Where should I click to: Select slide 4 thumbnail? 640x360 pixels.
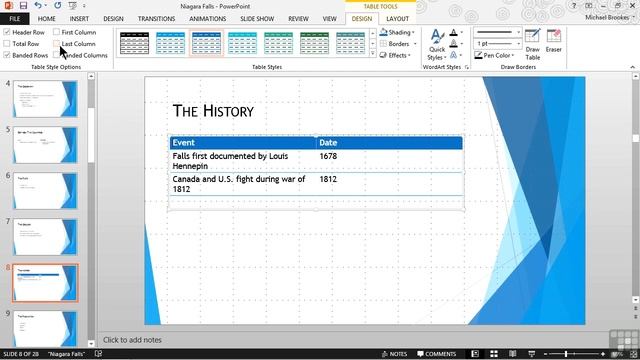click(x=45, y=99)
